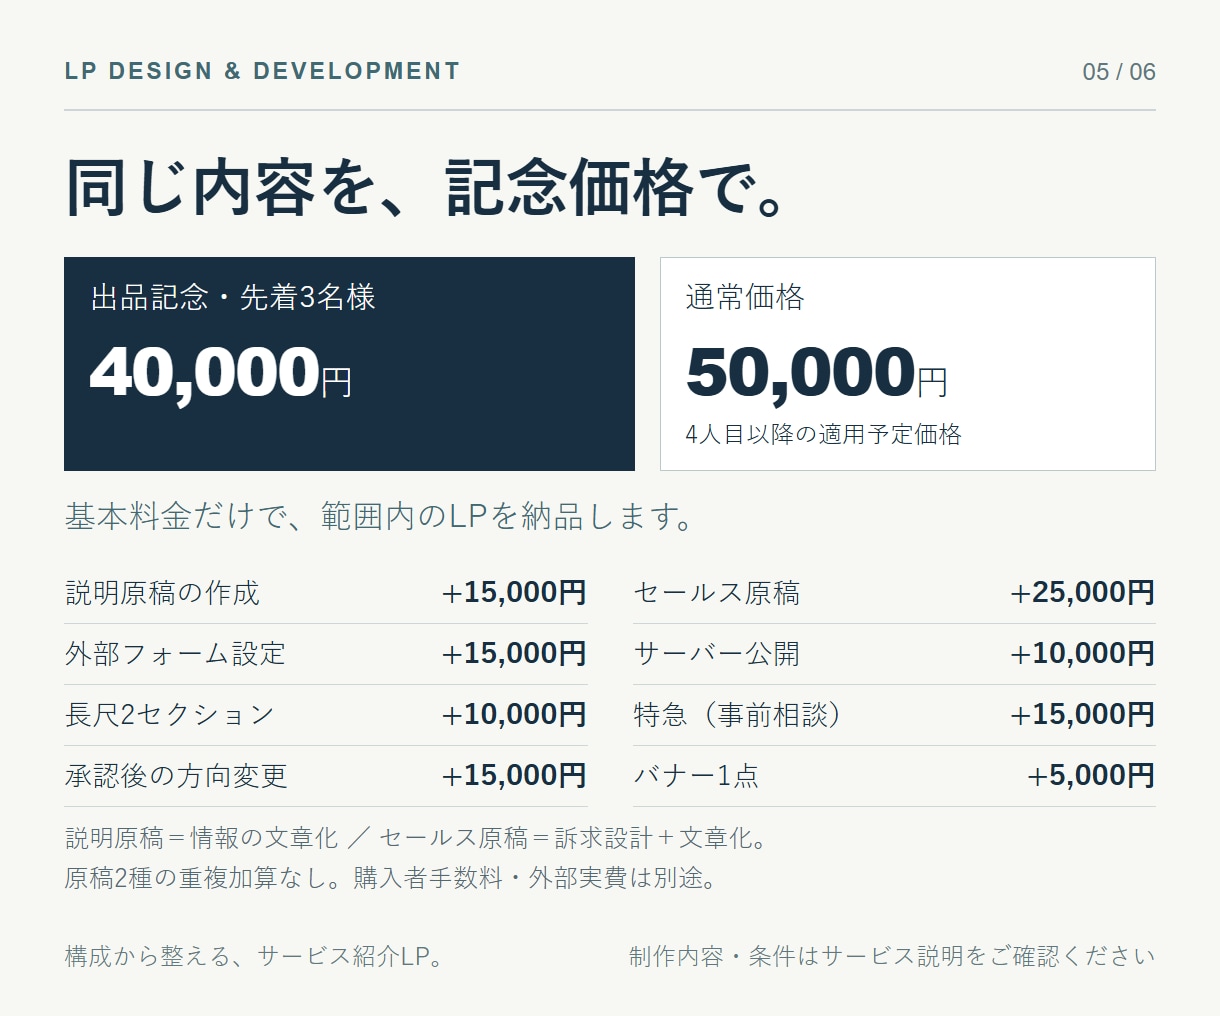Click the '出品記念・先着3名様' label
The height and width of the screenshot is (1016, 1220).
point(233,297)
